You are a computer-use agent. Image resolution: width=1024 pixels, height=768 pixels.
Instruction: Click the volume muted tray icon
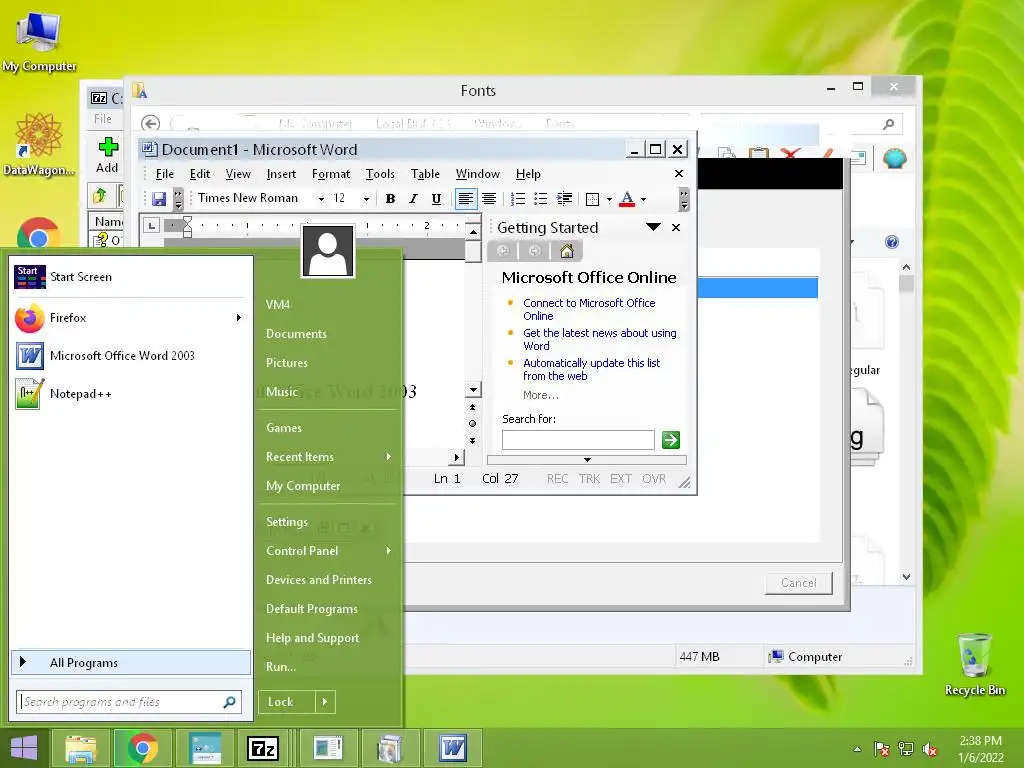pyautogui.click(x=930, y=749)
